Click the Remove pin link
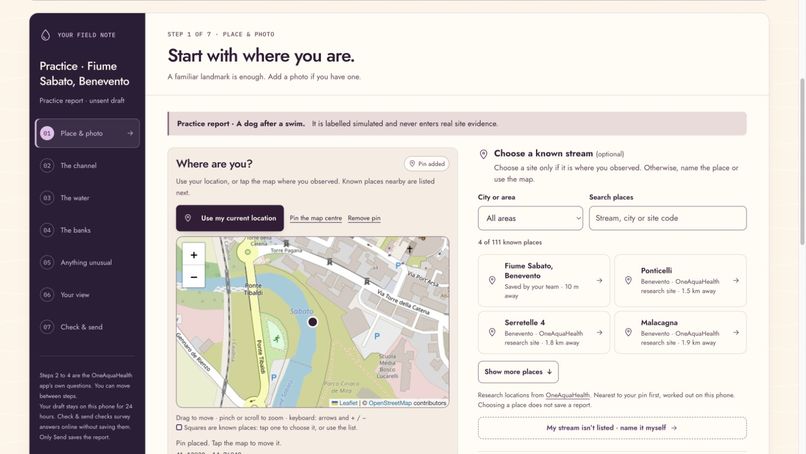The height and width of the screenshot is (454, 806). [x=364, y=218]
